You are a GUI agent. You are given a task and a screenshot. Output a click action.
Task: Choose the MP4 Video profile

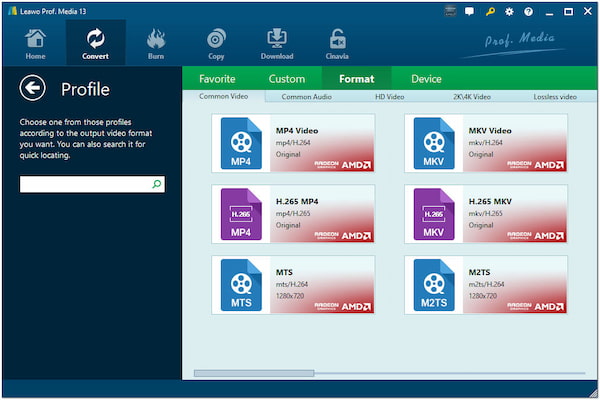[294, 143]
